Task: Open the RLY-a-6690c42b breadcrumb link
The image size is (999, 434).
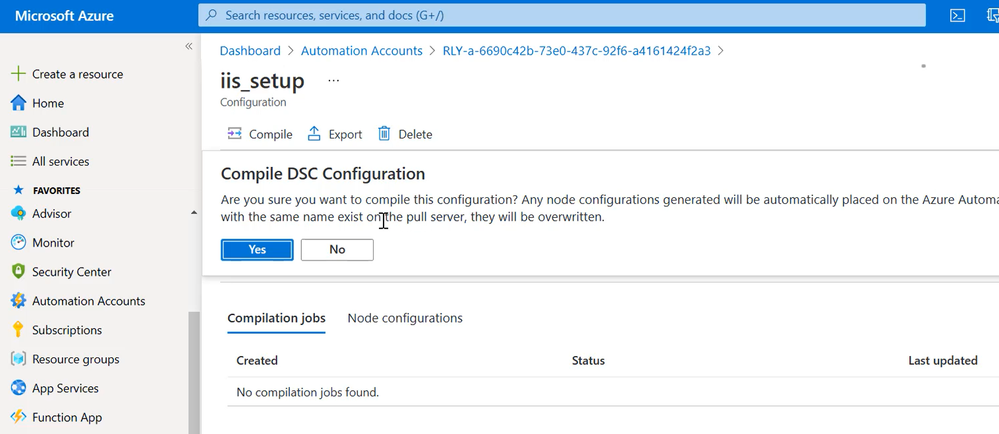Action: click(x=577, y=51)
